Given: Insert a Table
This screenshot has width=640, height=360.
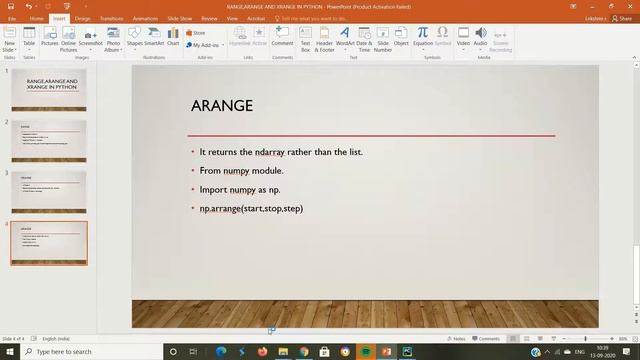Looking at the screenshot, I should click(x=29, y=39).
